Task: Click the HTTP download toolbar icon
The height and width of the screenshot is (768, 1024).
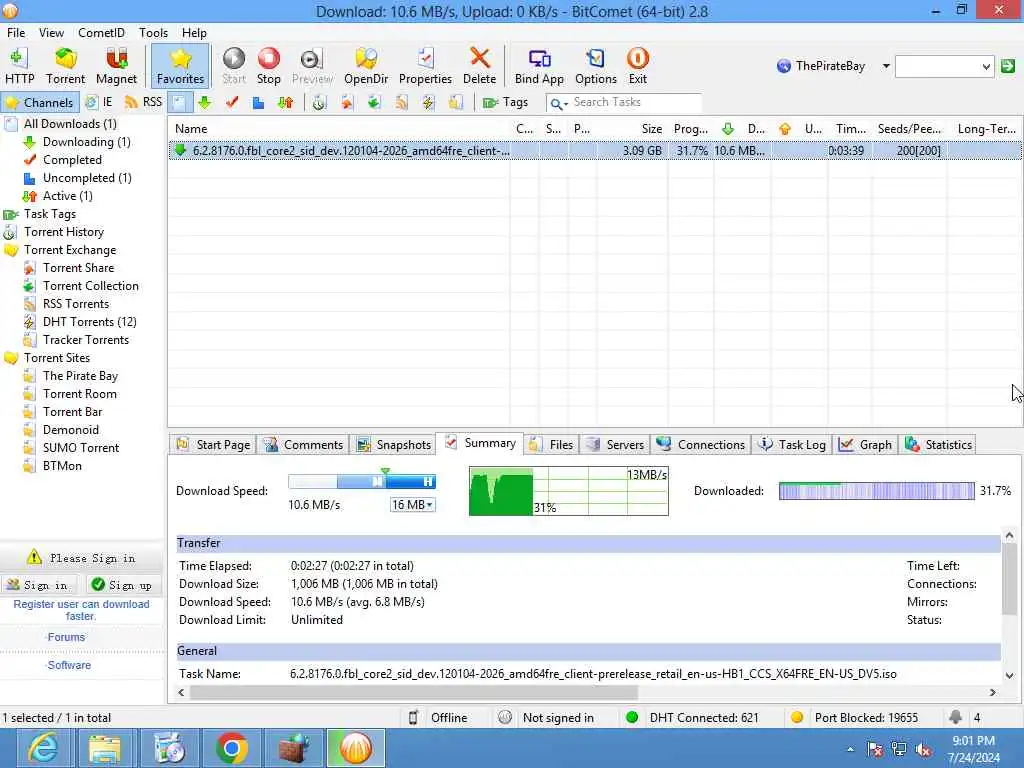Action: coord(19,66)
